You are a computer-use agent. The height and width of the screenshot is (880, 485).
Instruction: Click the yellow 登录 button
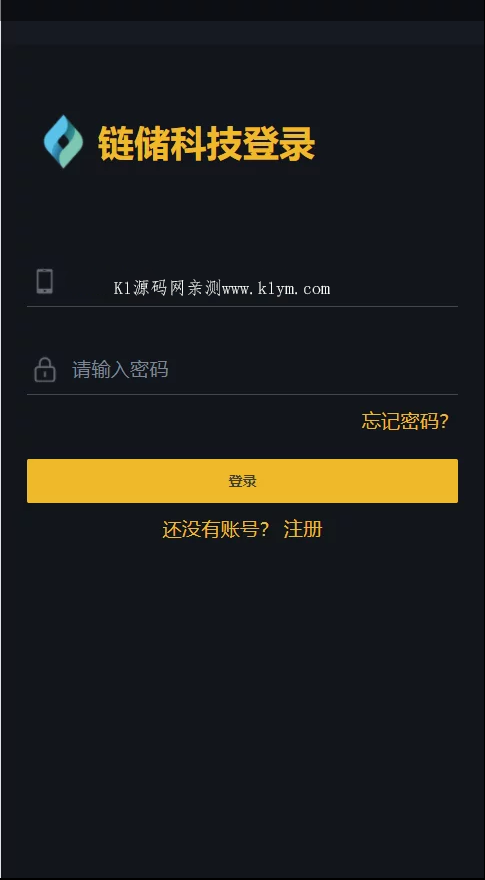242,481
